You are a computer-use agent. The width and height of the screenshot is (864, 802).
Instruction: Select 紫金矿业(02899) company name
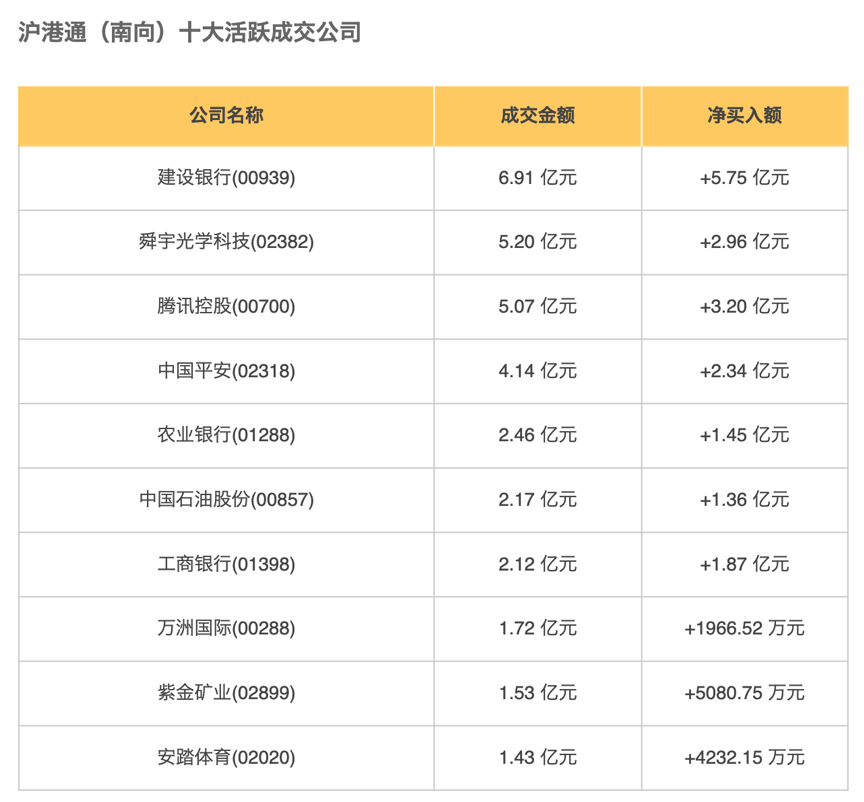pyautogui.click(x=226, y=693)
